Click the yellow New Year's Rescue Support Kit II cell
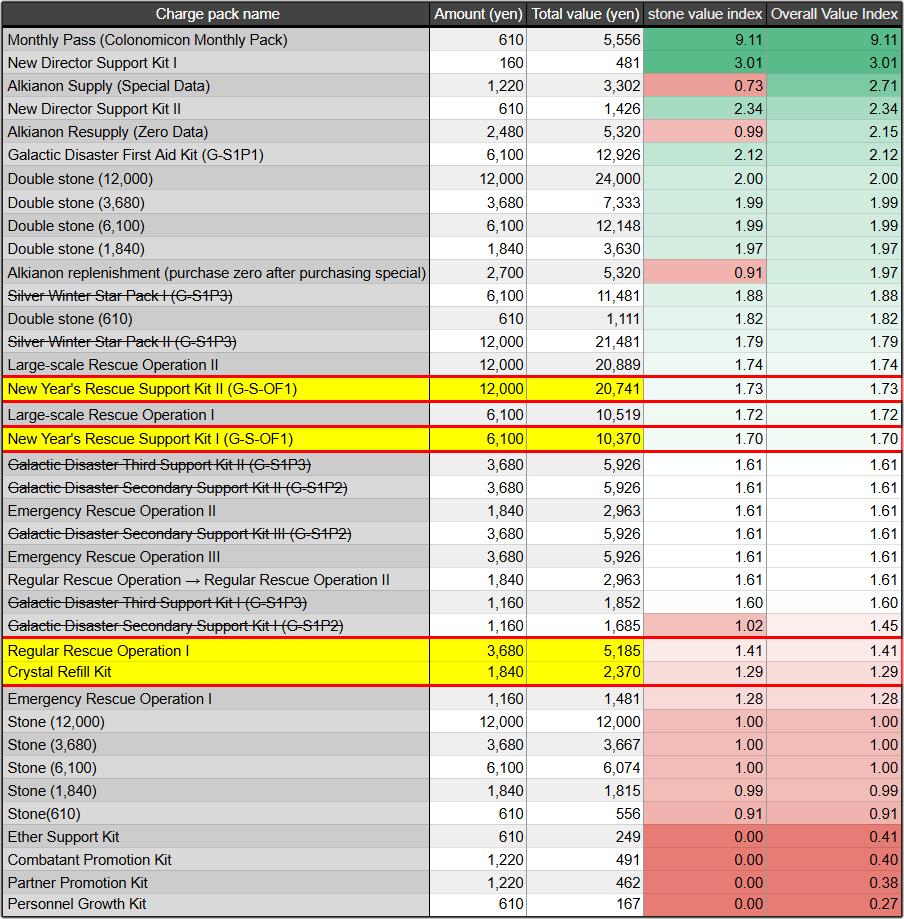904x919 pixels. [x=217, y=389]
